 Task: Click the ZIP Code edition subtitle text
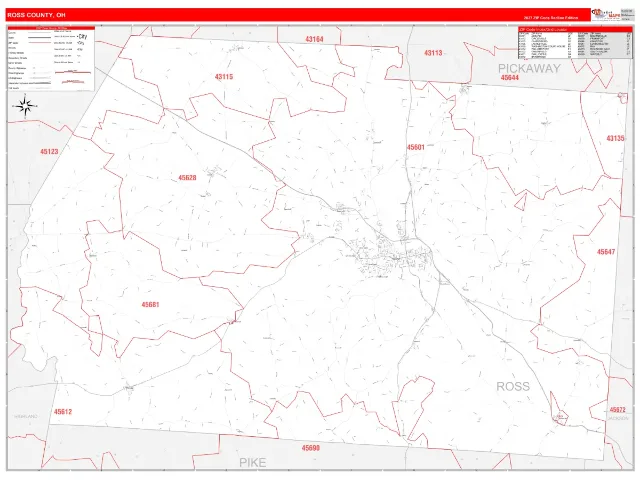click(551, 18)
